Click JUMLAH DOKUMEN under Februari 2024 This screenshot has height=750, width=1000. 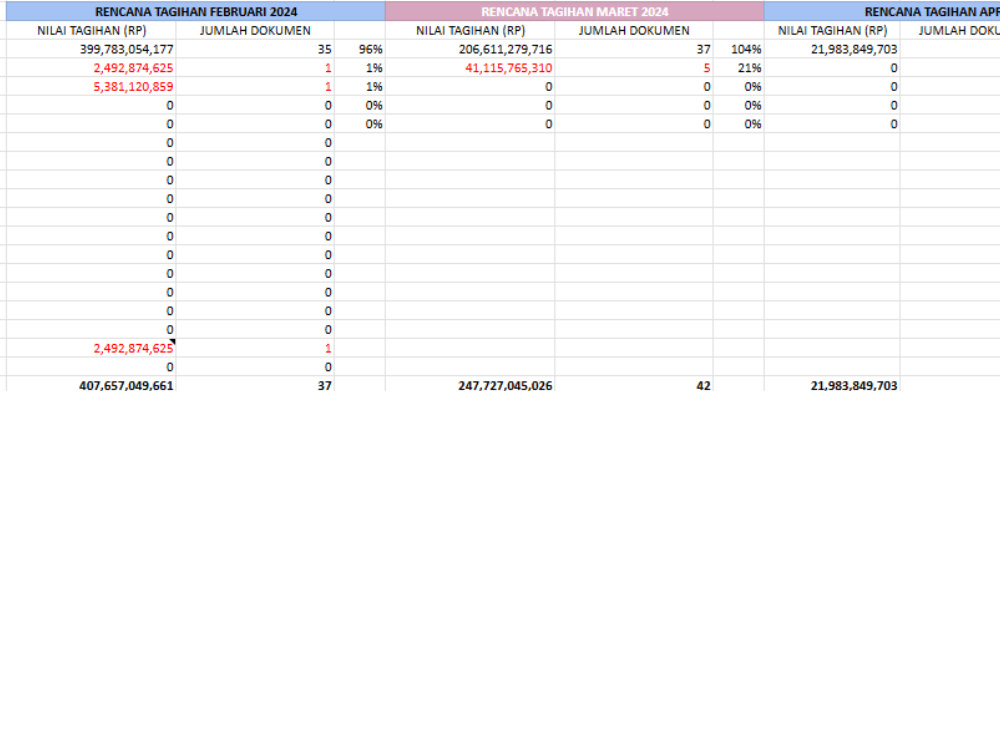click(255, 31)
